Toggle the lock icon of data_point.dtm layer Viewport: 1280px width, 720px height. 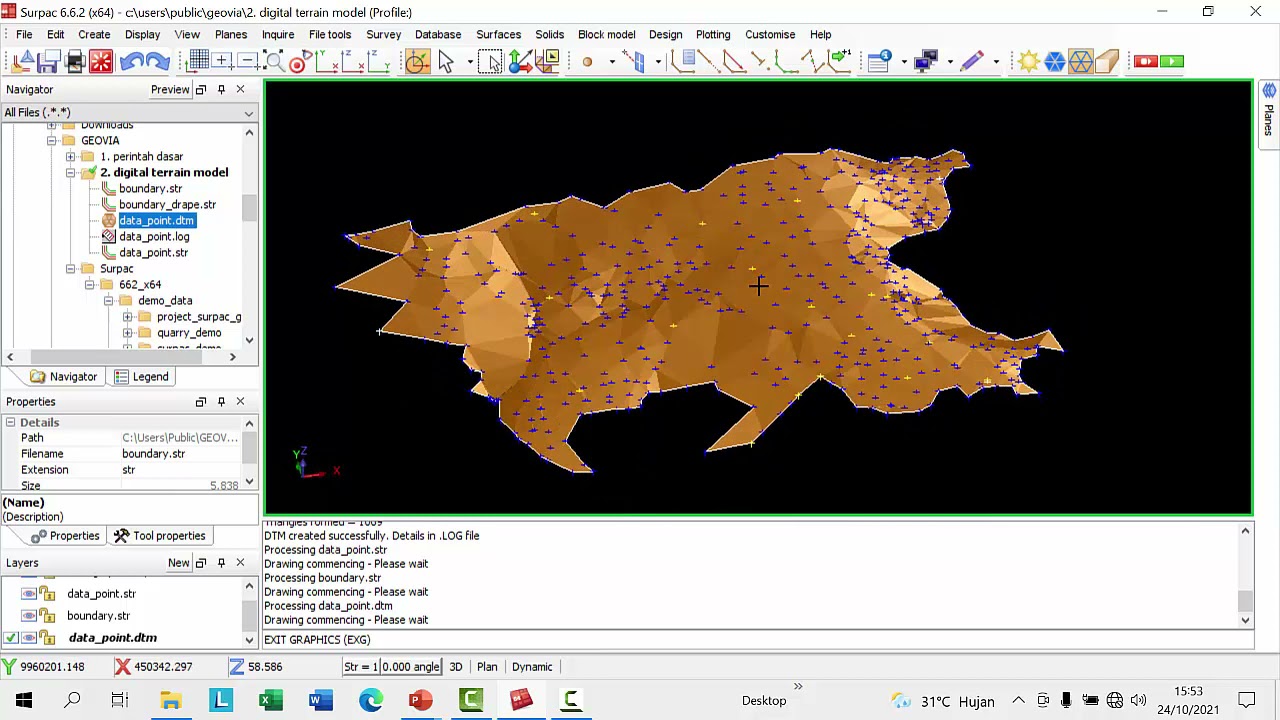click(47, 637)
